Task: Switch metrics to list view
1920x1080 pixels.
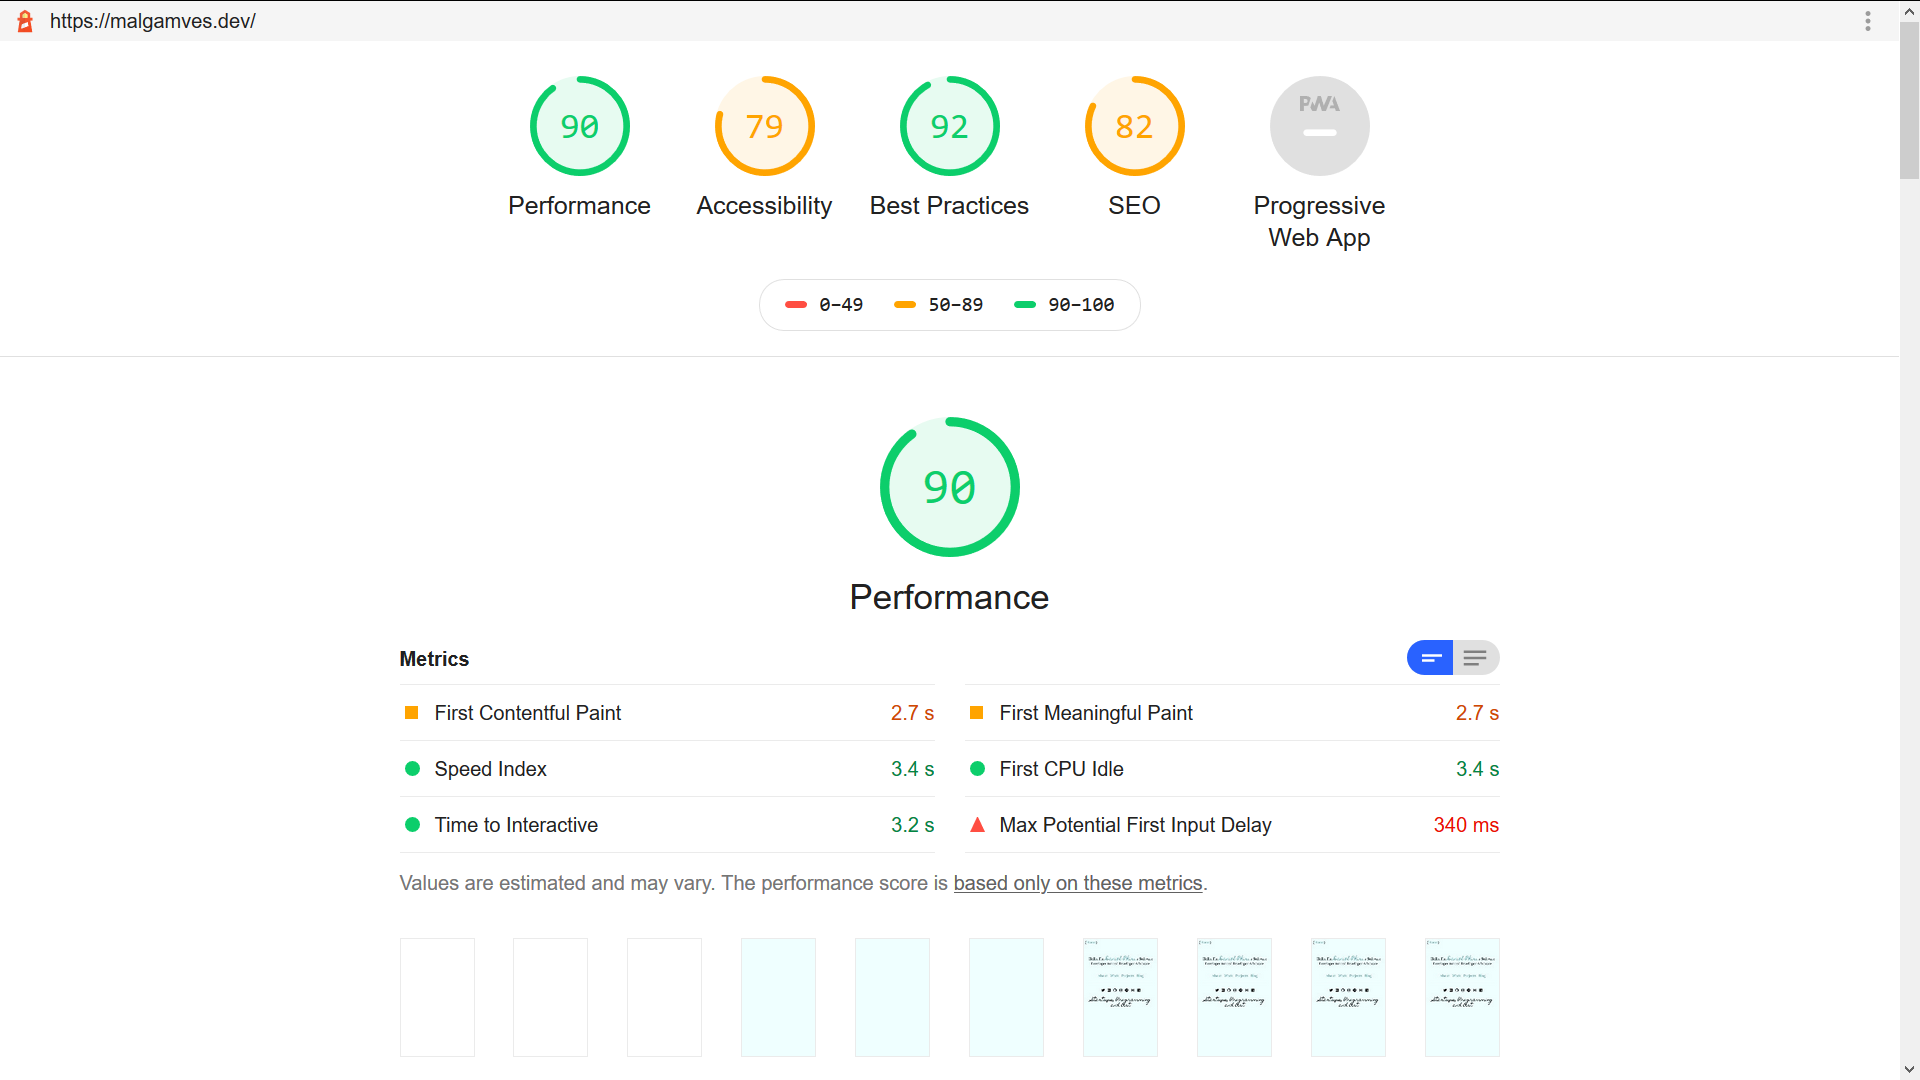Action: tap(1474, 658)
